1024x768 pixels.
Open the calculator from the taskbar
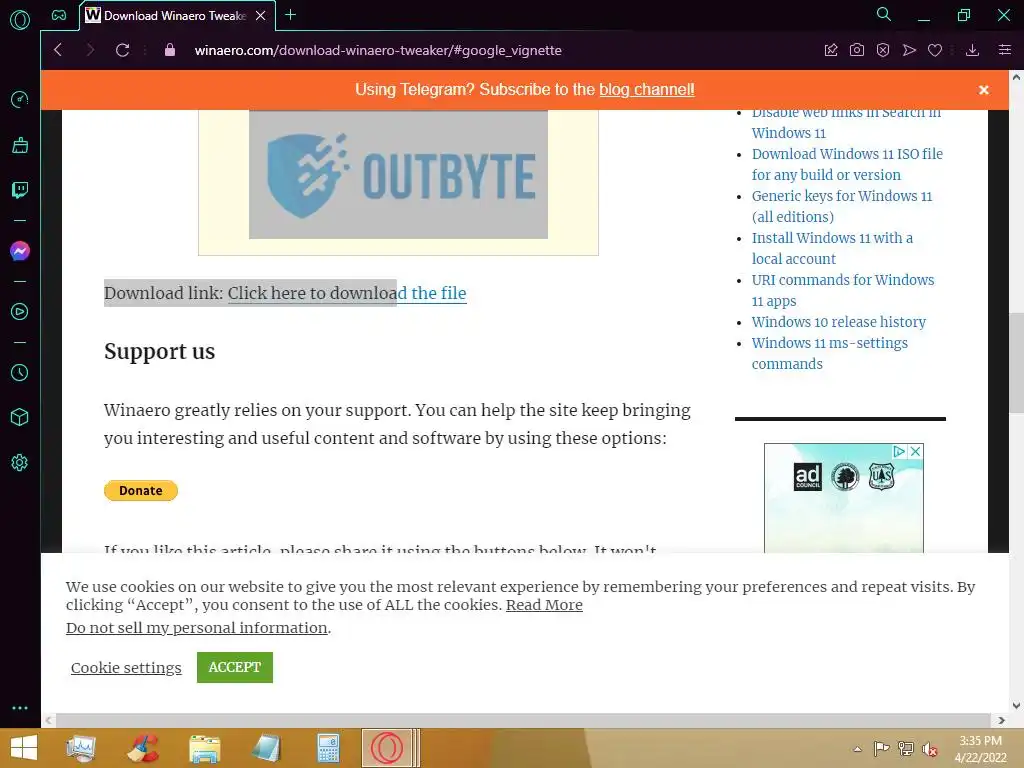328,748
